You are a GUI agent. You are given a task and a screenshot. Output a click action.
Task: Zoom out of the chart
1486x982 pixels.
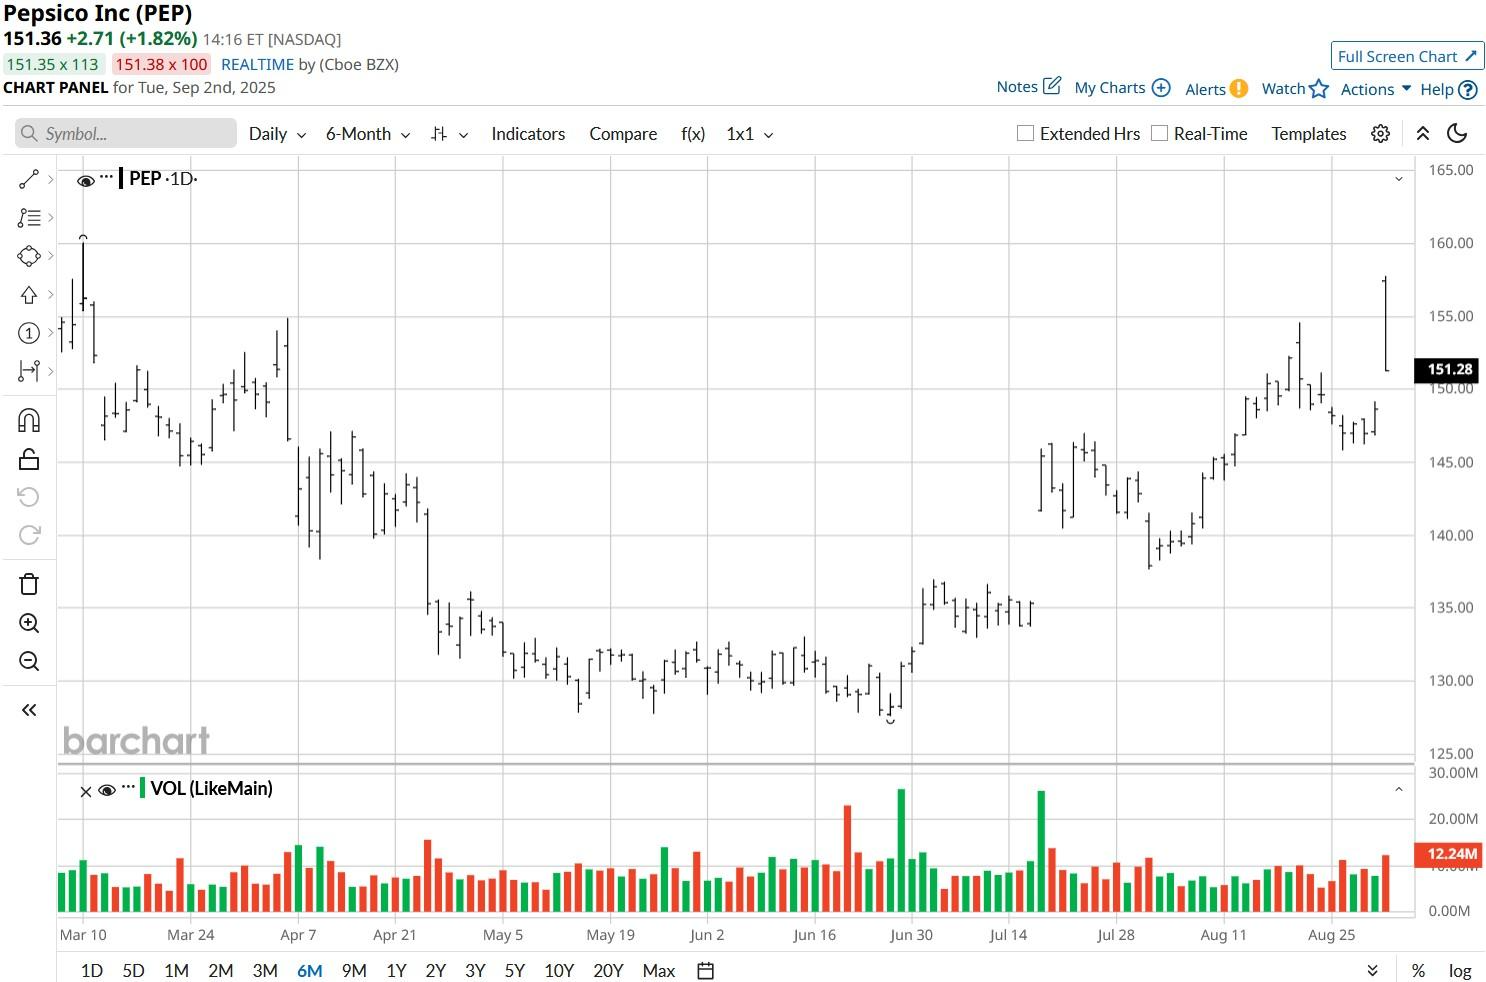pos(29,661)
